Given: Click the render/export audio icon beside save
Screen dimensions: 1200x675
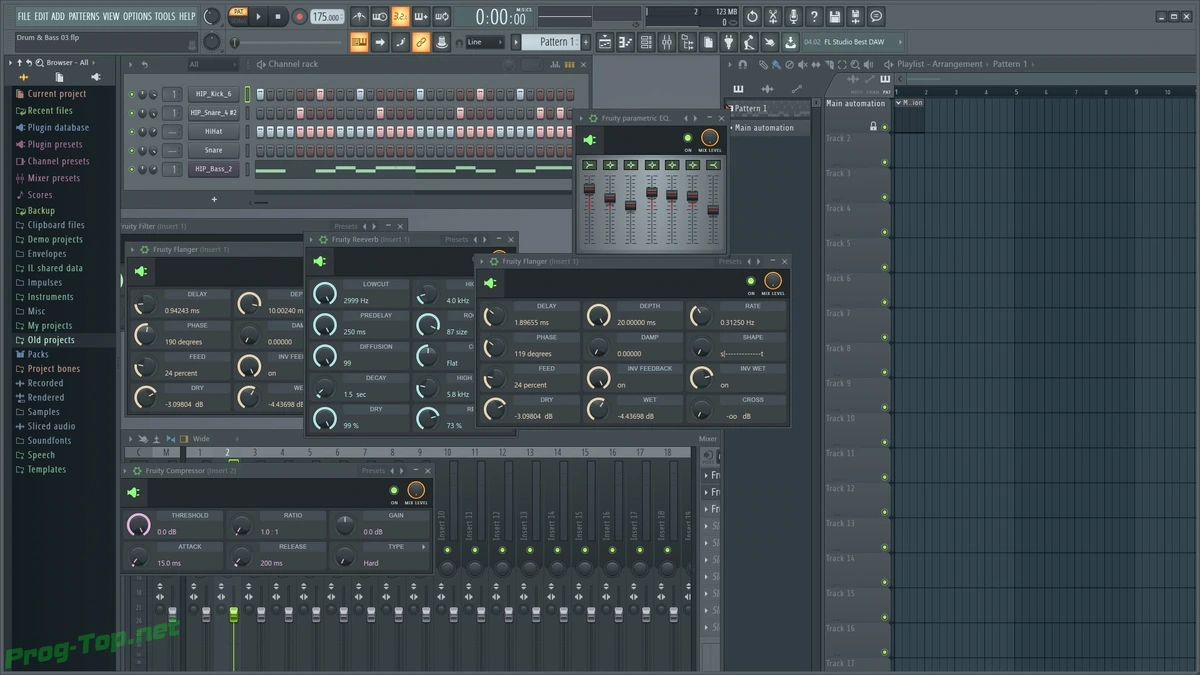Looking at the screenshot, I should coord(856,17).
